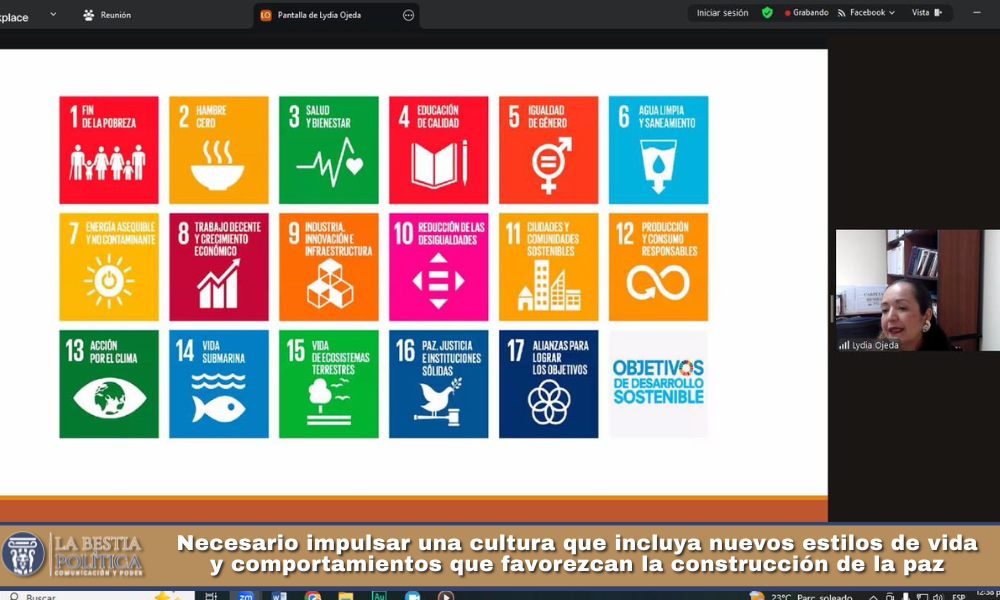The image size is (1000, 600).
Task: Select the 16 Paz, justicia e instituciones tile
Action: point(439,384)
